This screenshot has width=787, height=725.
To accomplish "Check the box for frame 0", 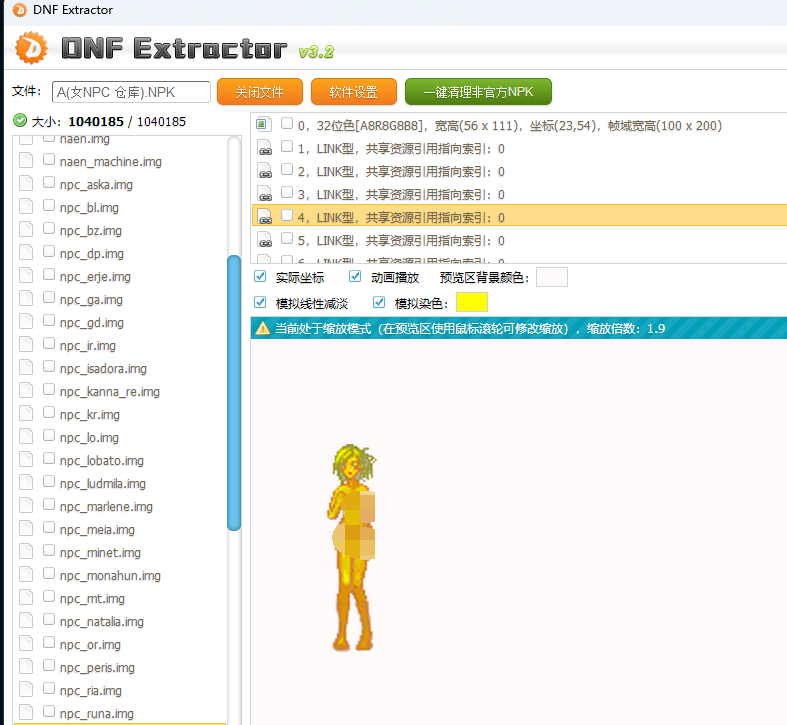I will [x=287, y=123].
